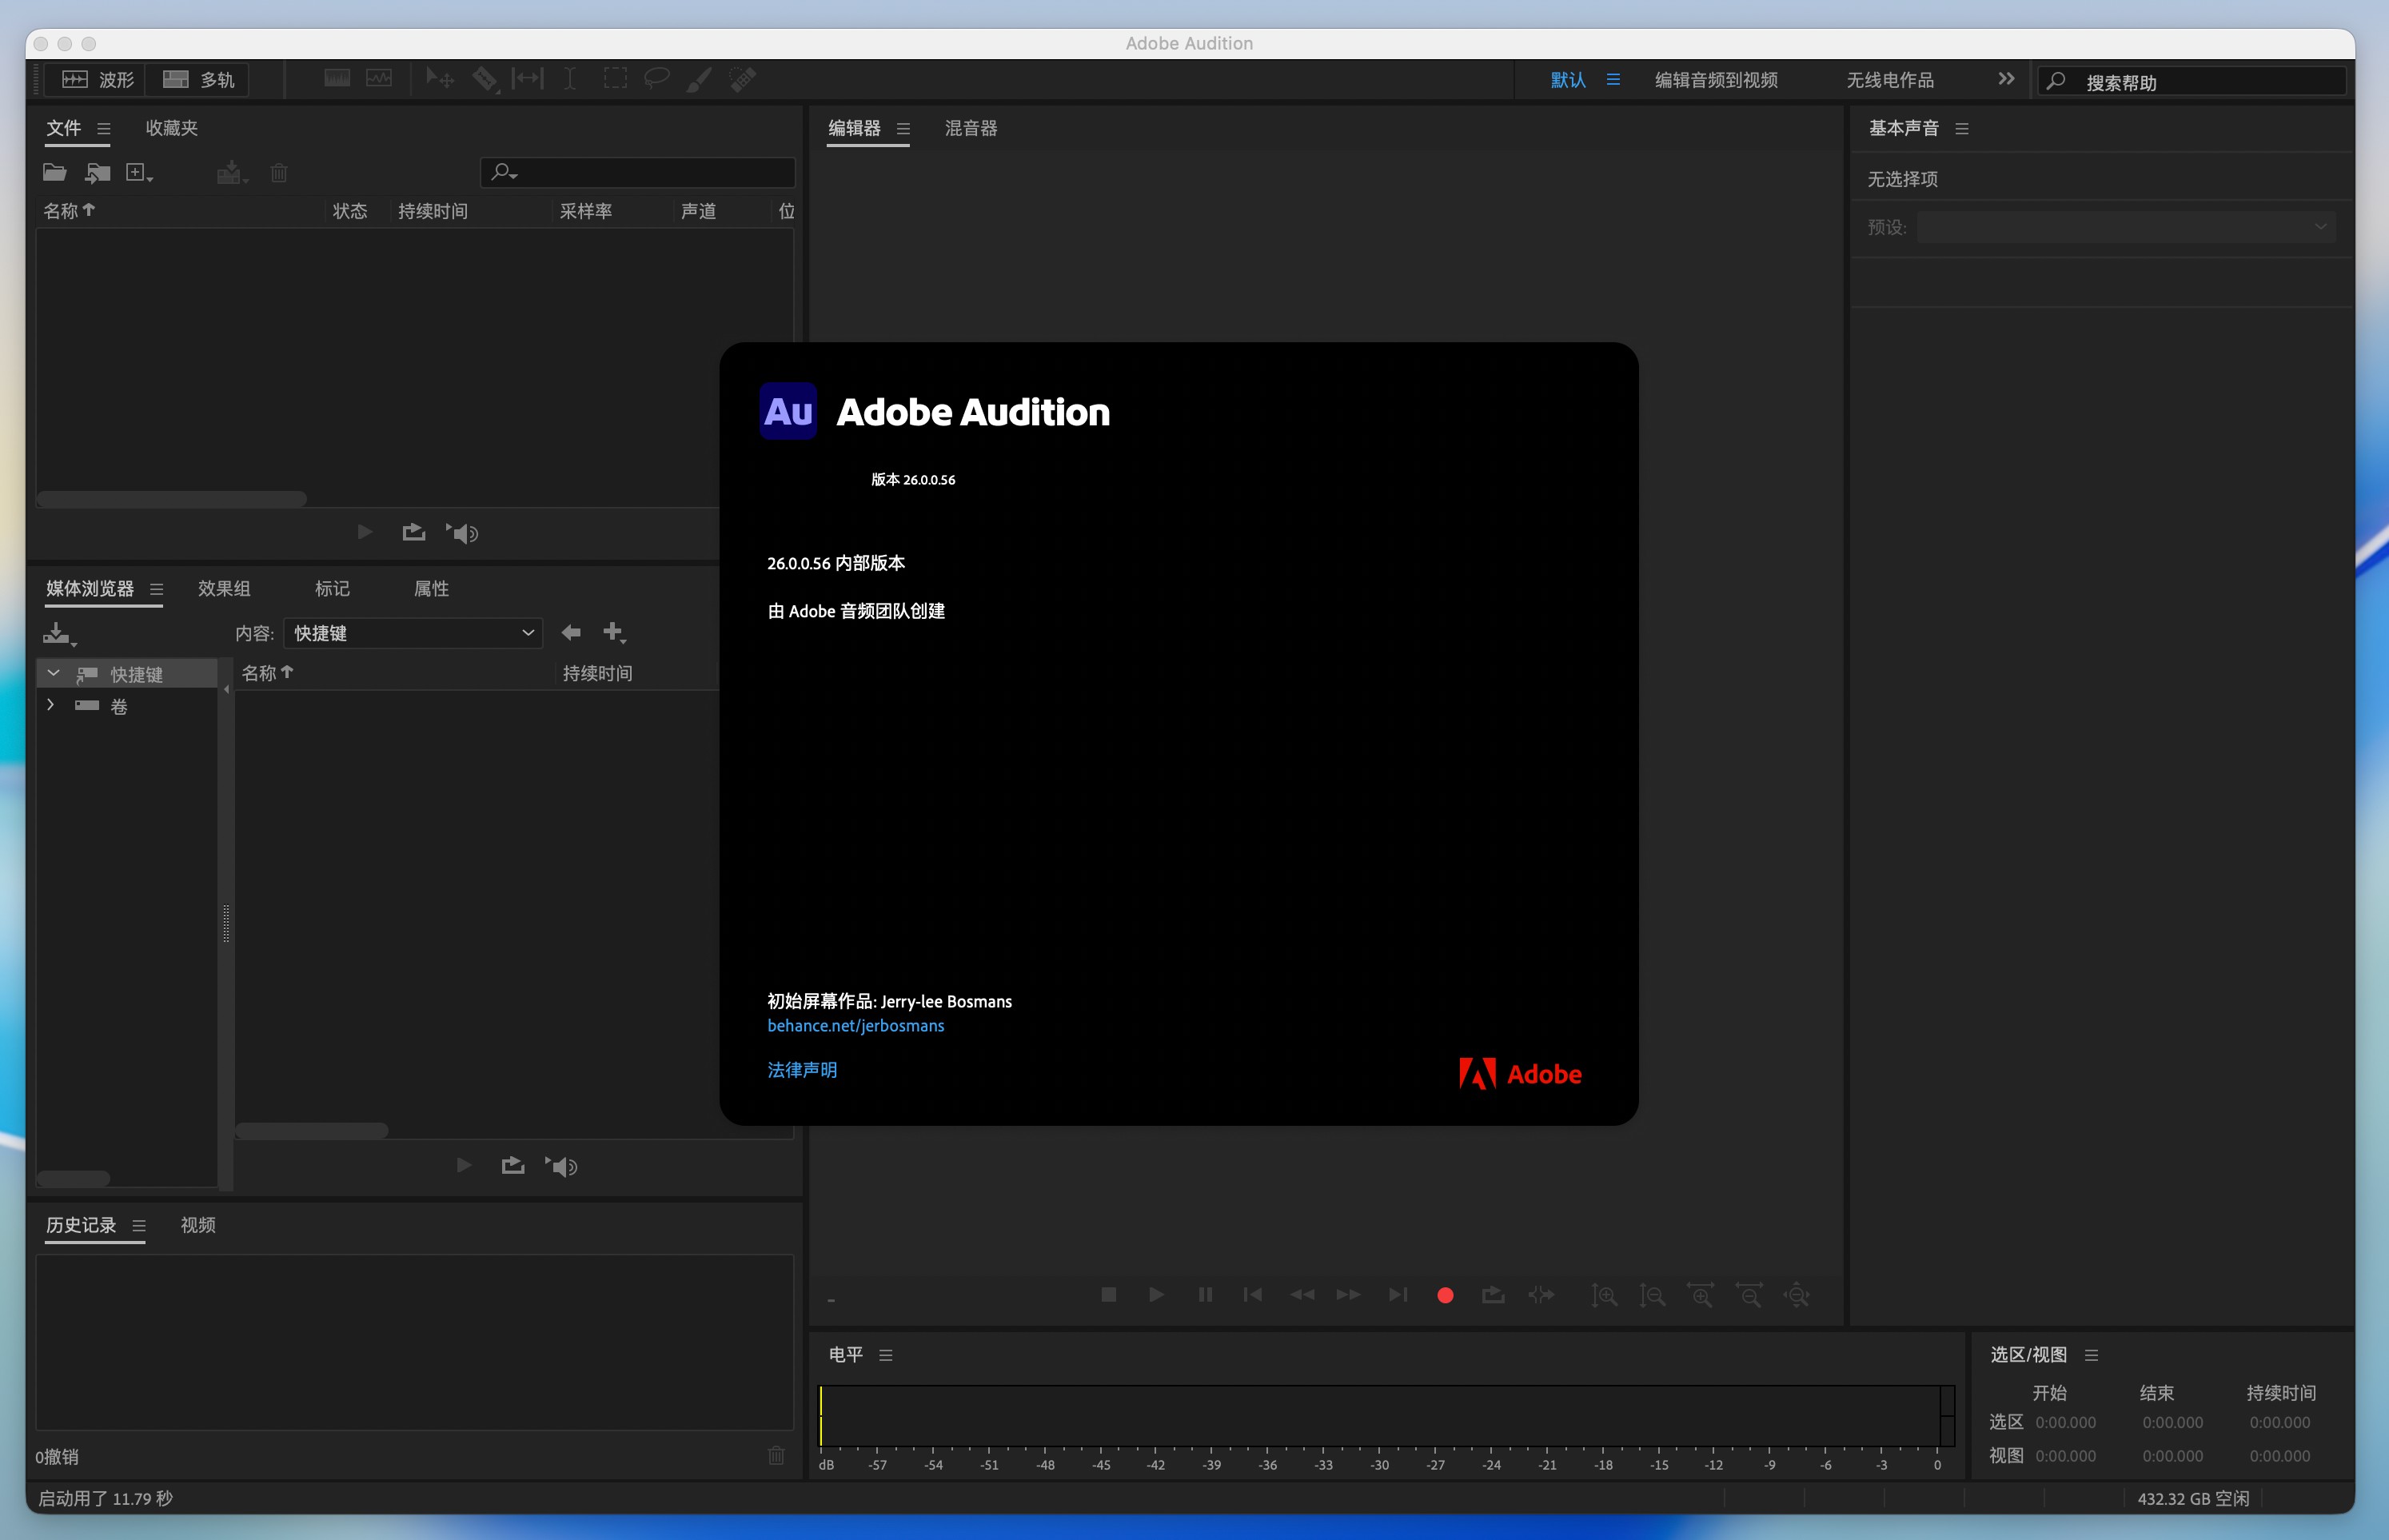This screenshot has width=2389, height=1540.
Task: Open the behance.net/jerbosmans link
Action: click(855, 1026)
